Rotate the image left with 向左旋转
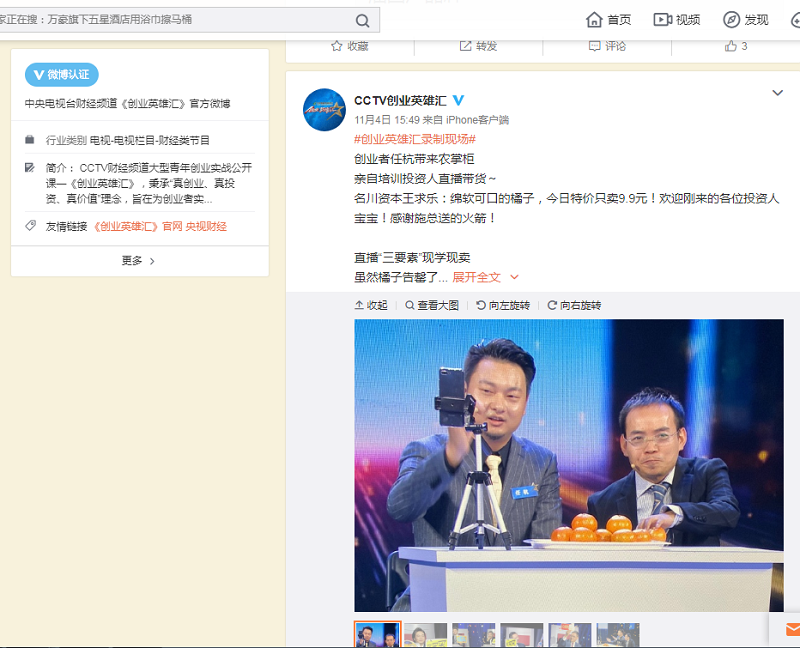800x648 pixels. [503, 305]
